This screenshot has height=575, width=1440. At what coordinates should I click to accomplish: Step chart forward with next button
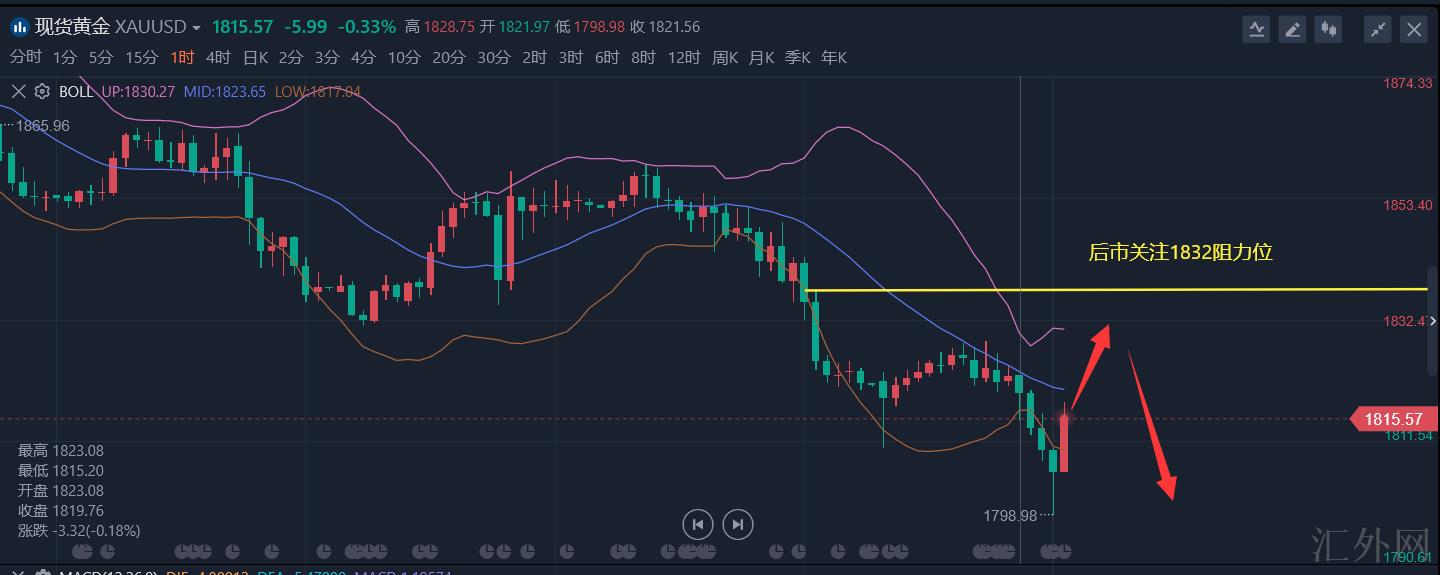pyautogui.click(x=738, y=524)
